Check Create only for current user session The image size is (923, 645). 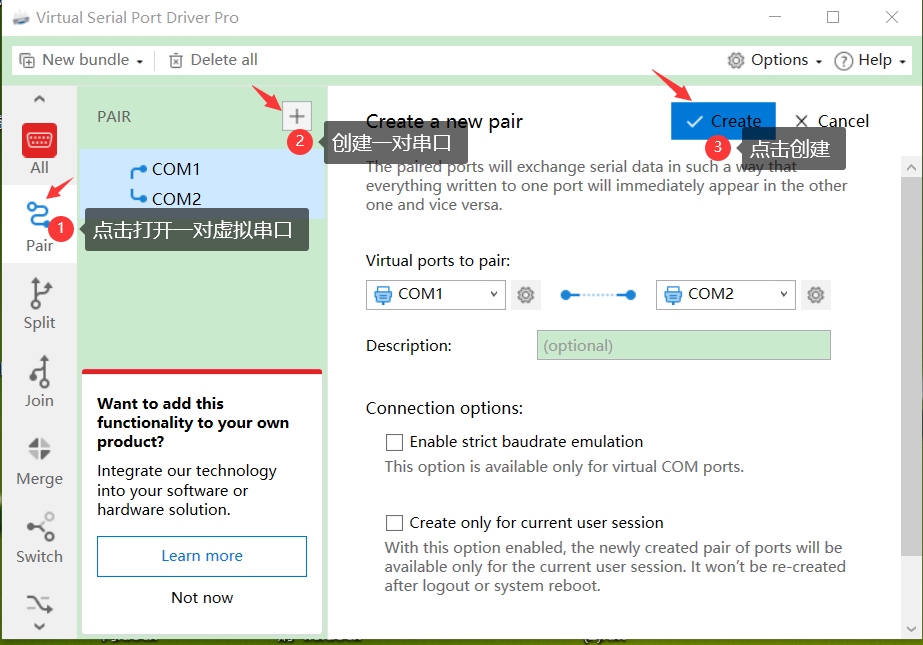pyautogui.click(x=394, y=523)
